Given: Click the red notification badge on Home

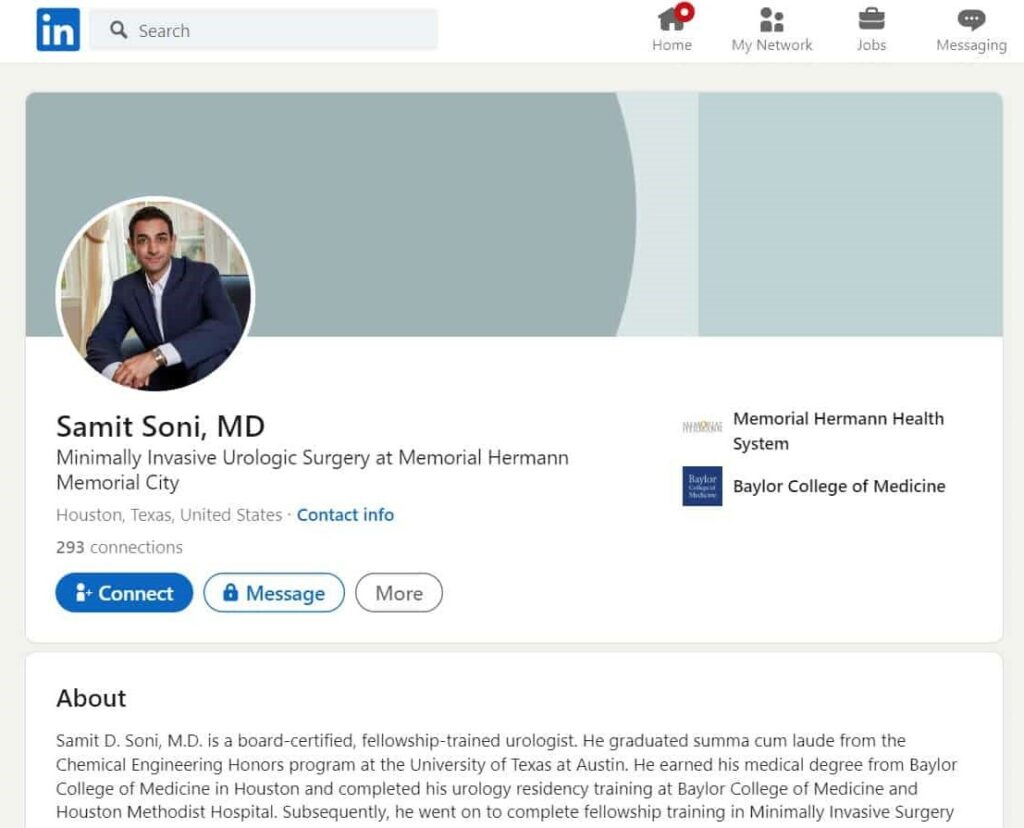Looking at the screenshot, I should pos(684,12).
